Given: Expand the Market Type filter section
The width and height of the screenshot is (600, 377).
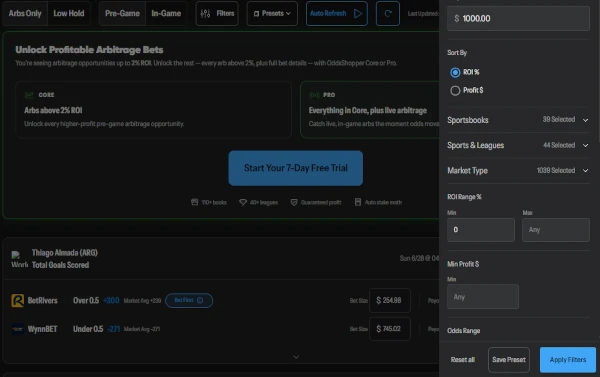Looking at the screenshot, I should [x=518, y=171].
